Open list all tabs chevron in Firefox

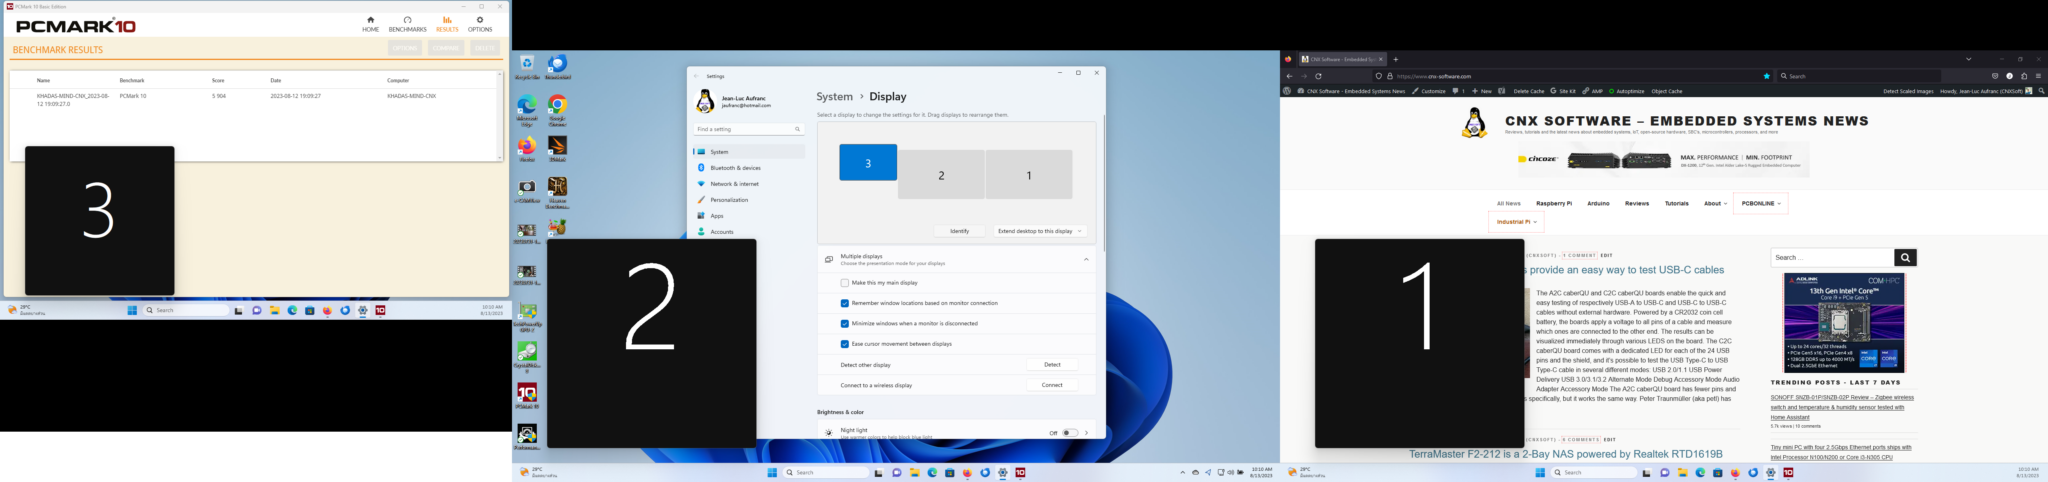[x=1968, y=59]
